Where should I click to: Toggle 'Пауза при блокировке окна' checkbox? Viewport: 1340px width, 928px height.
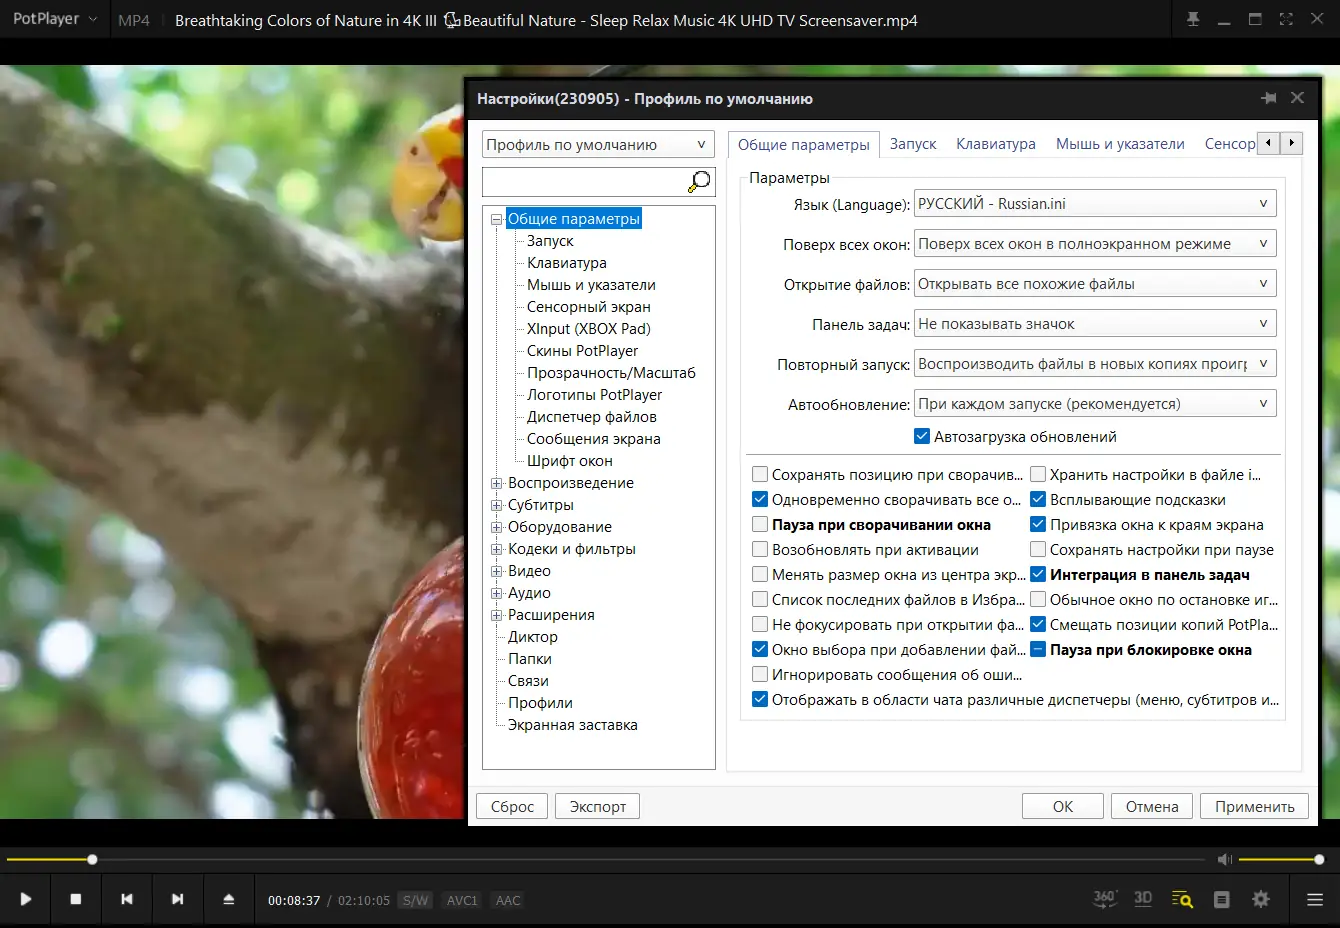pyautogui.click(x=1038, y=649)
